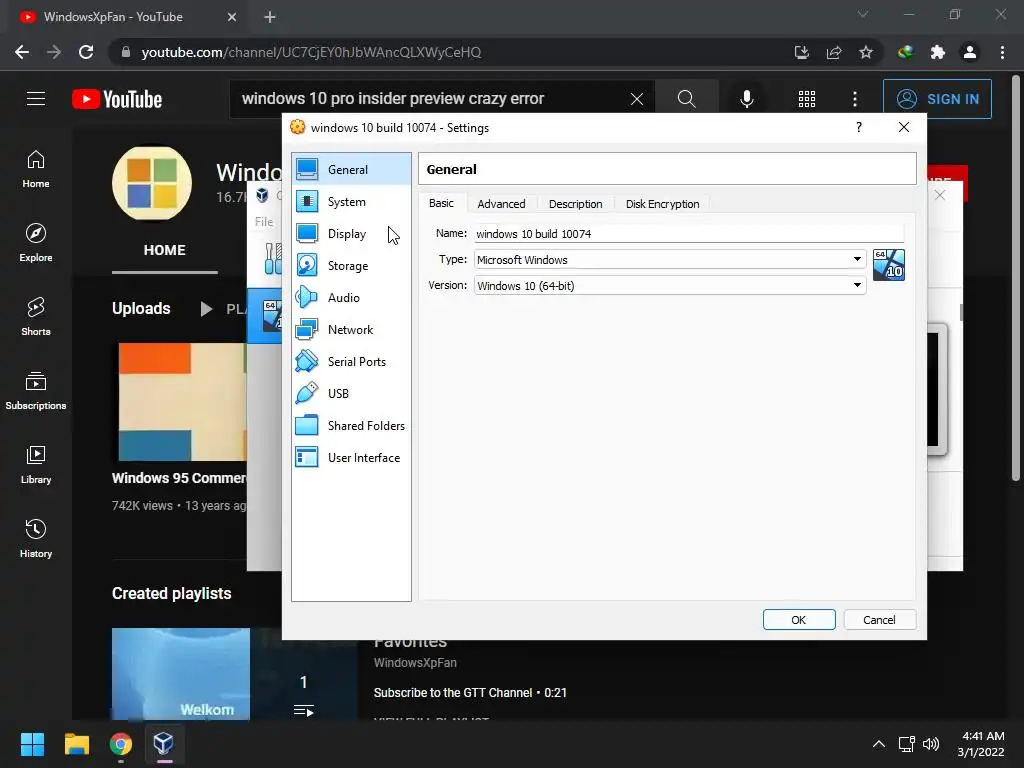Show hidden system tray icons

(x=879, y=744)
